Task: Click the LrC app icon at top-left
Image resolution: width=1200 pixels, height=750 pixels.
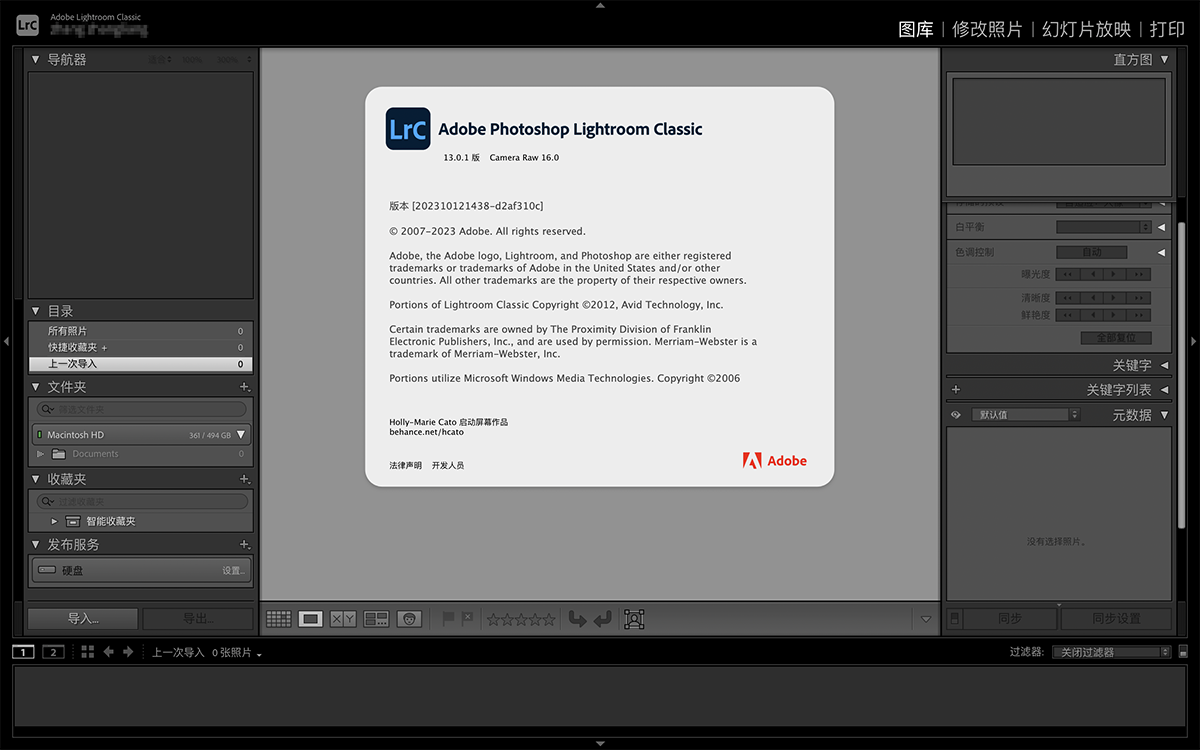Action: pyautogui.click(x=28, y=24)
